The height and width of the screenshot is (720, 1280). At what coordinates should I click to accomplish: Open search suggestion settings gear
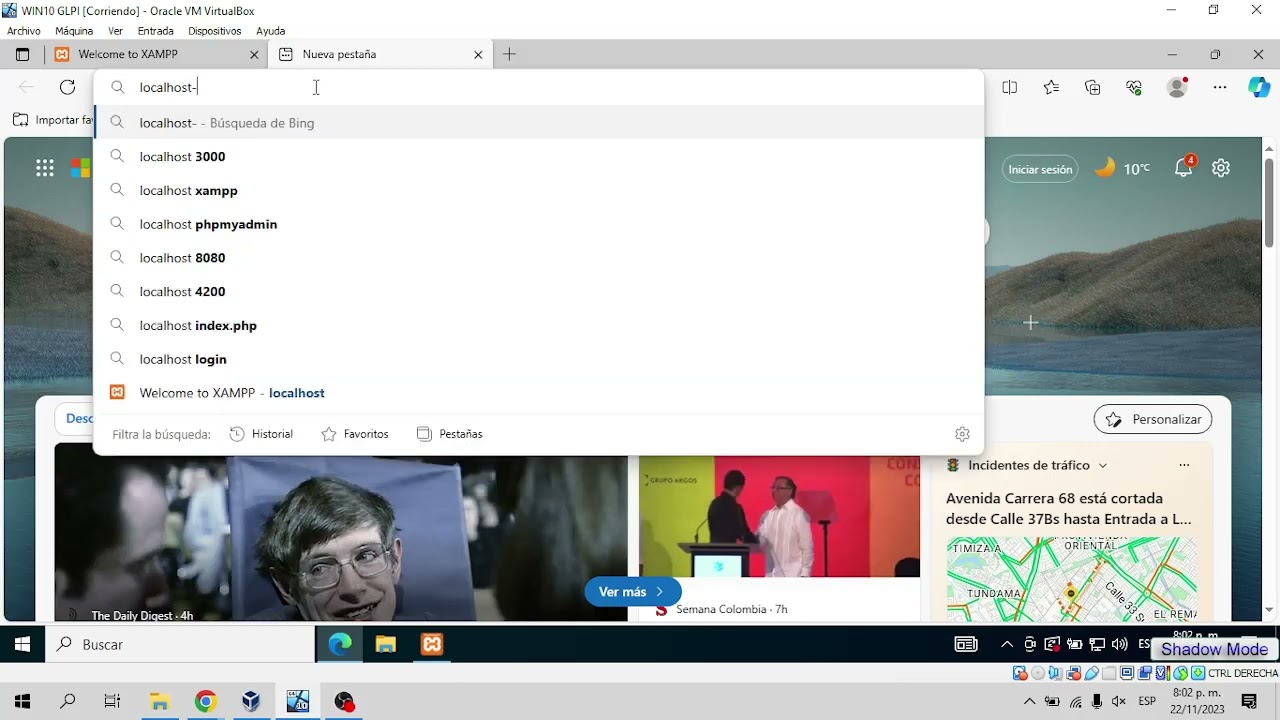pyautogui.click(x=962, y=434)
